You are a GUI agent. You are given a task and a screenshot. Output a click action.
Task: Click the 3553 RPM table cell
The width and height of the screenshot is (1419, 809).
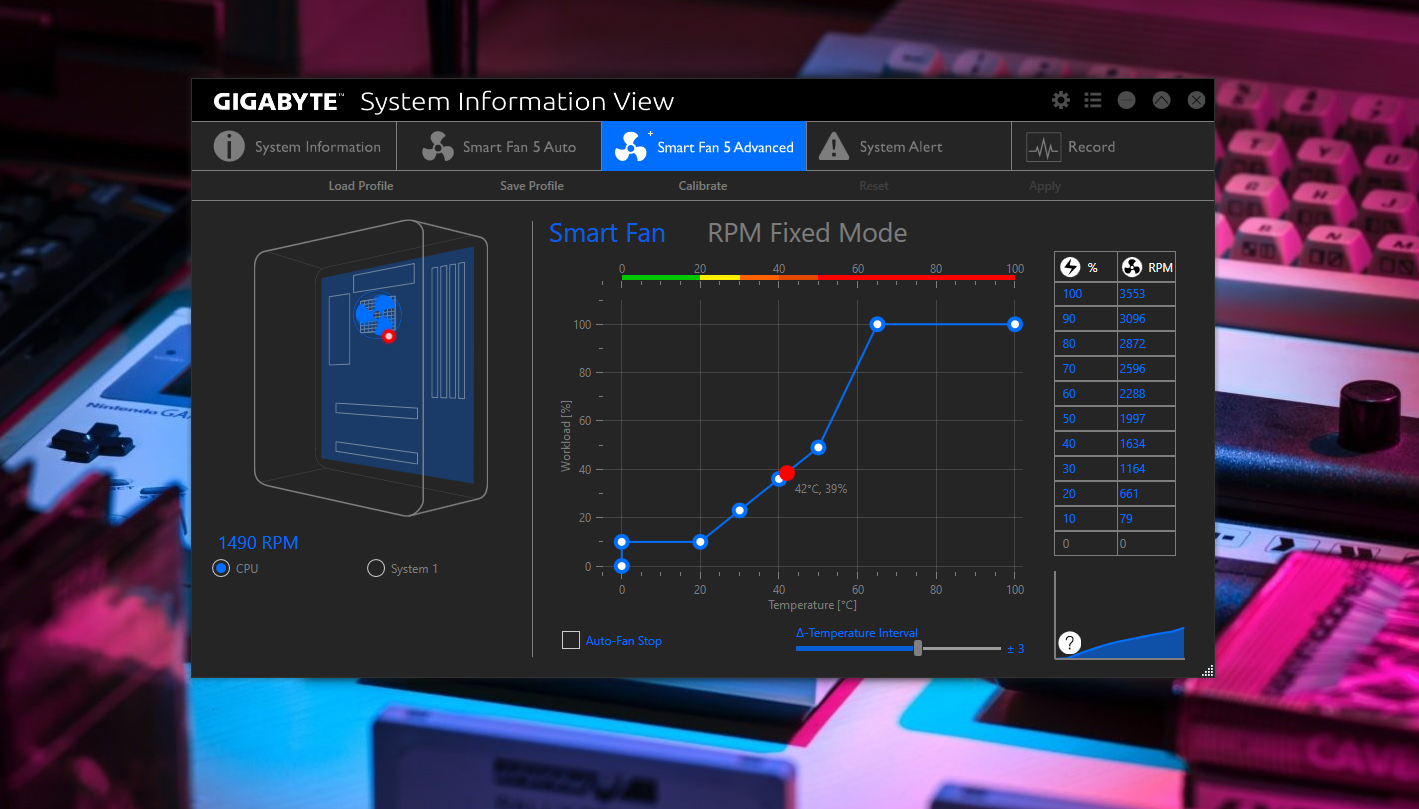tap(1146, 294)
